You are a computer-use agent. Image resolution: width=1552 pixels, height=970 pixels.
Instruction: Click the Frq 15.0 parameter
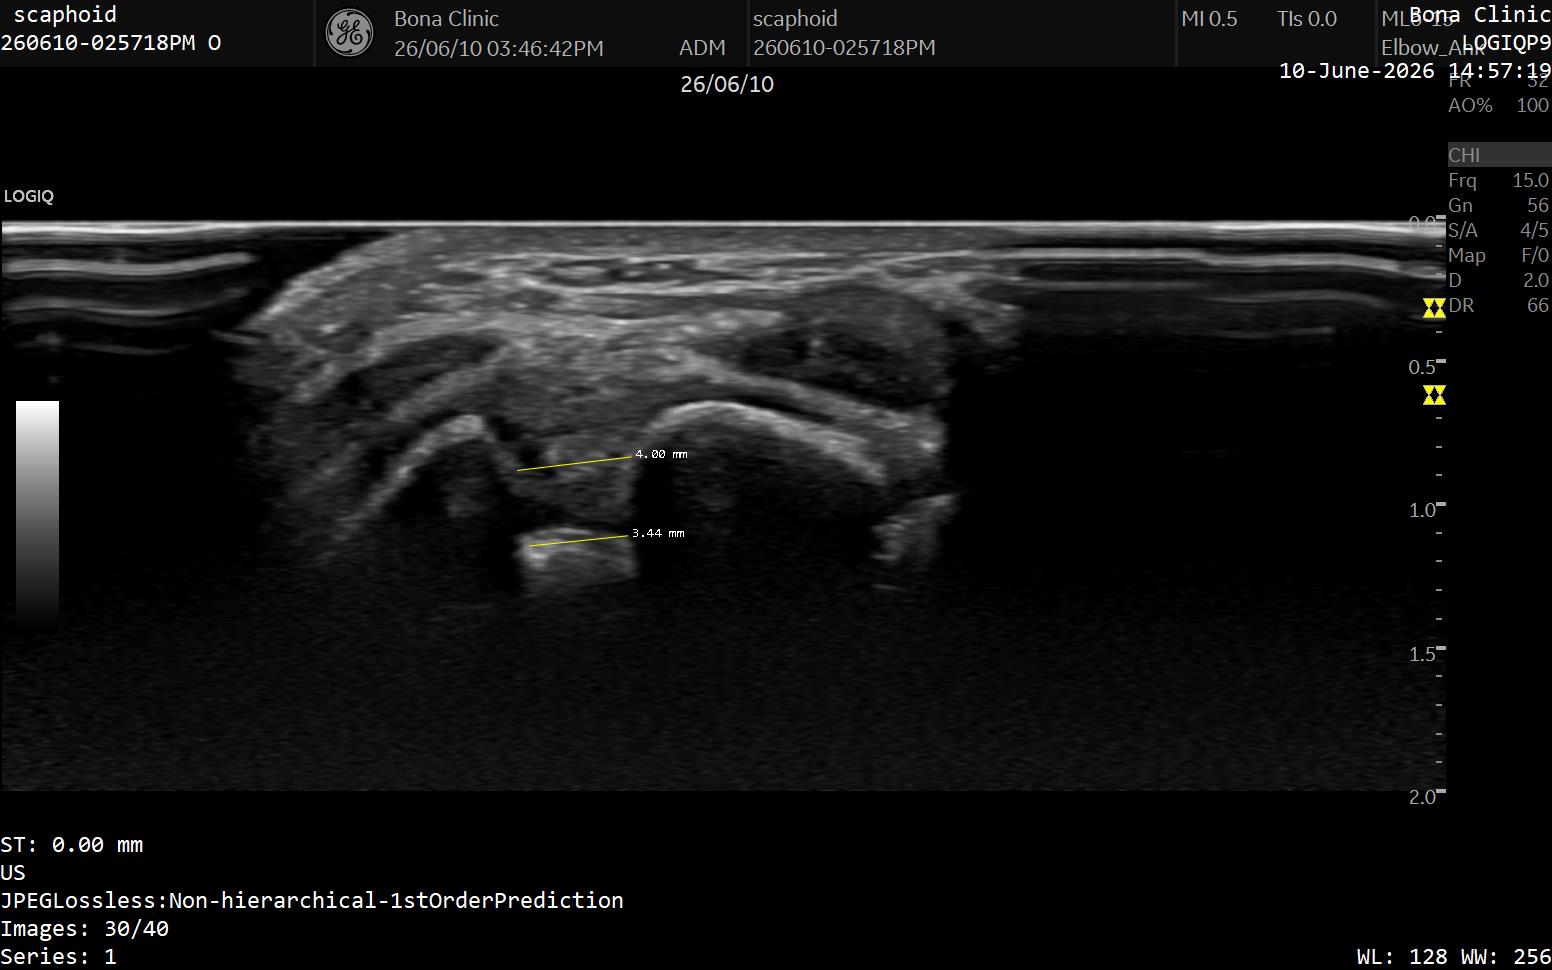coord(1498,180)
